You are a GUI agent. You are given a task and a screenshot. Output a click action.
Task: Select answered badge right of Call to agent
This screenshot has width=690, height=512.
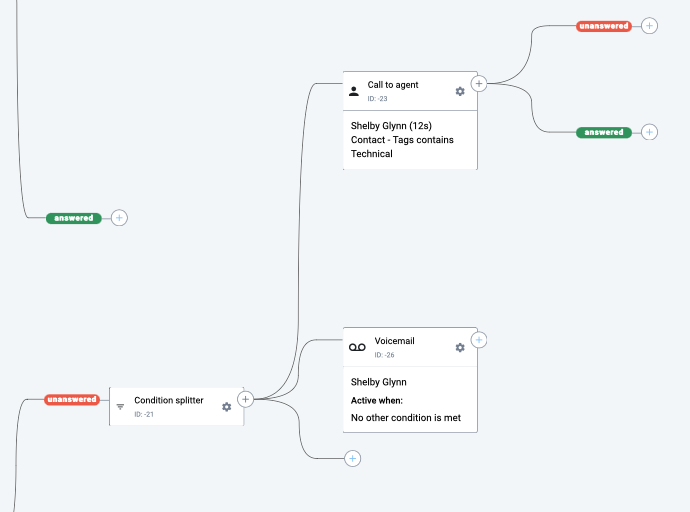[604, 132]
